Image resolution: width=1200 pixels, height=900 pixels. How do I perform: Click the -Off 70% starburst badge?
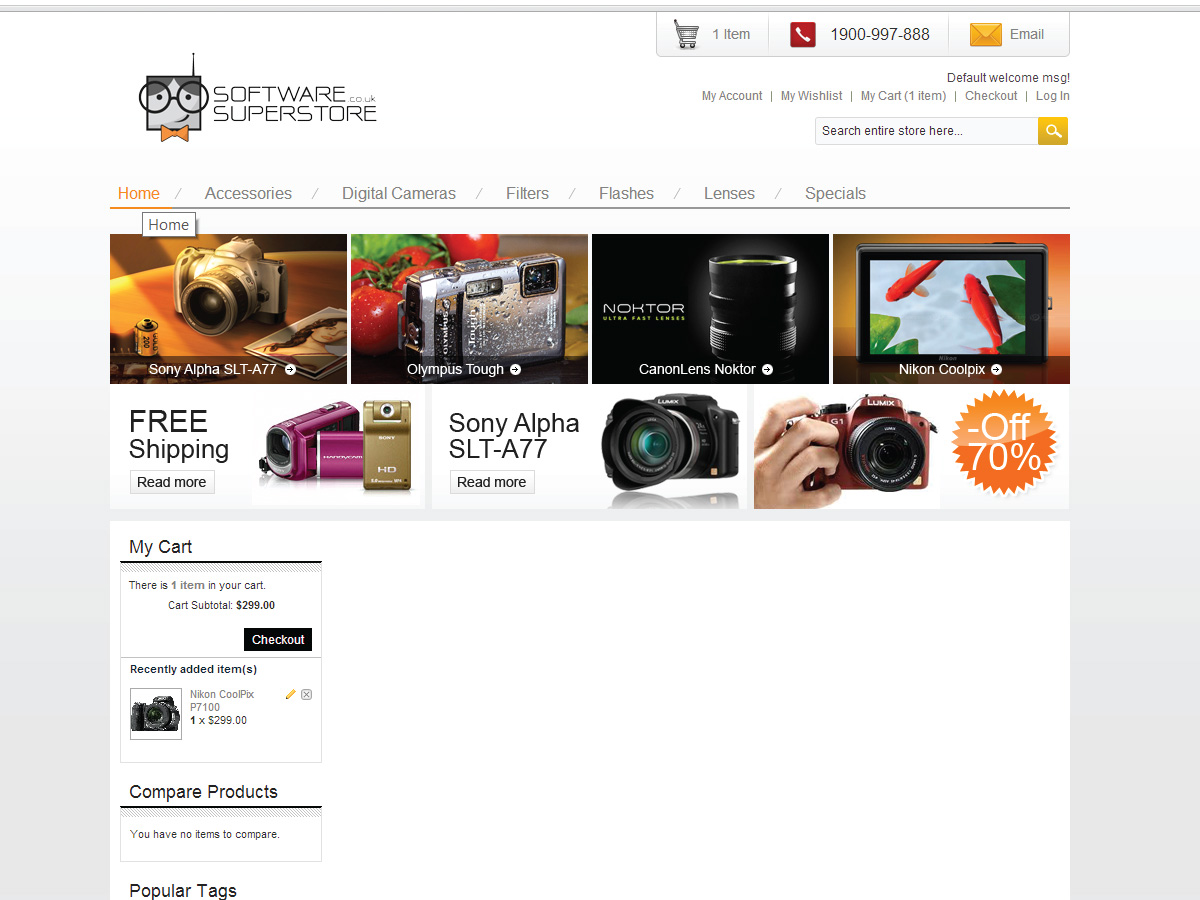tap(1003, 442)
